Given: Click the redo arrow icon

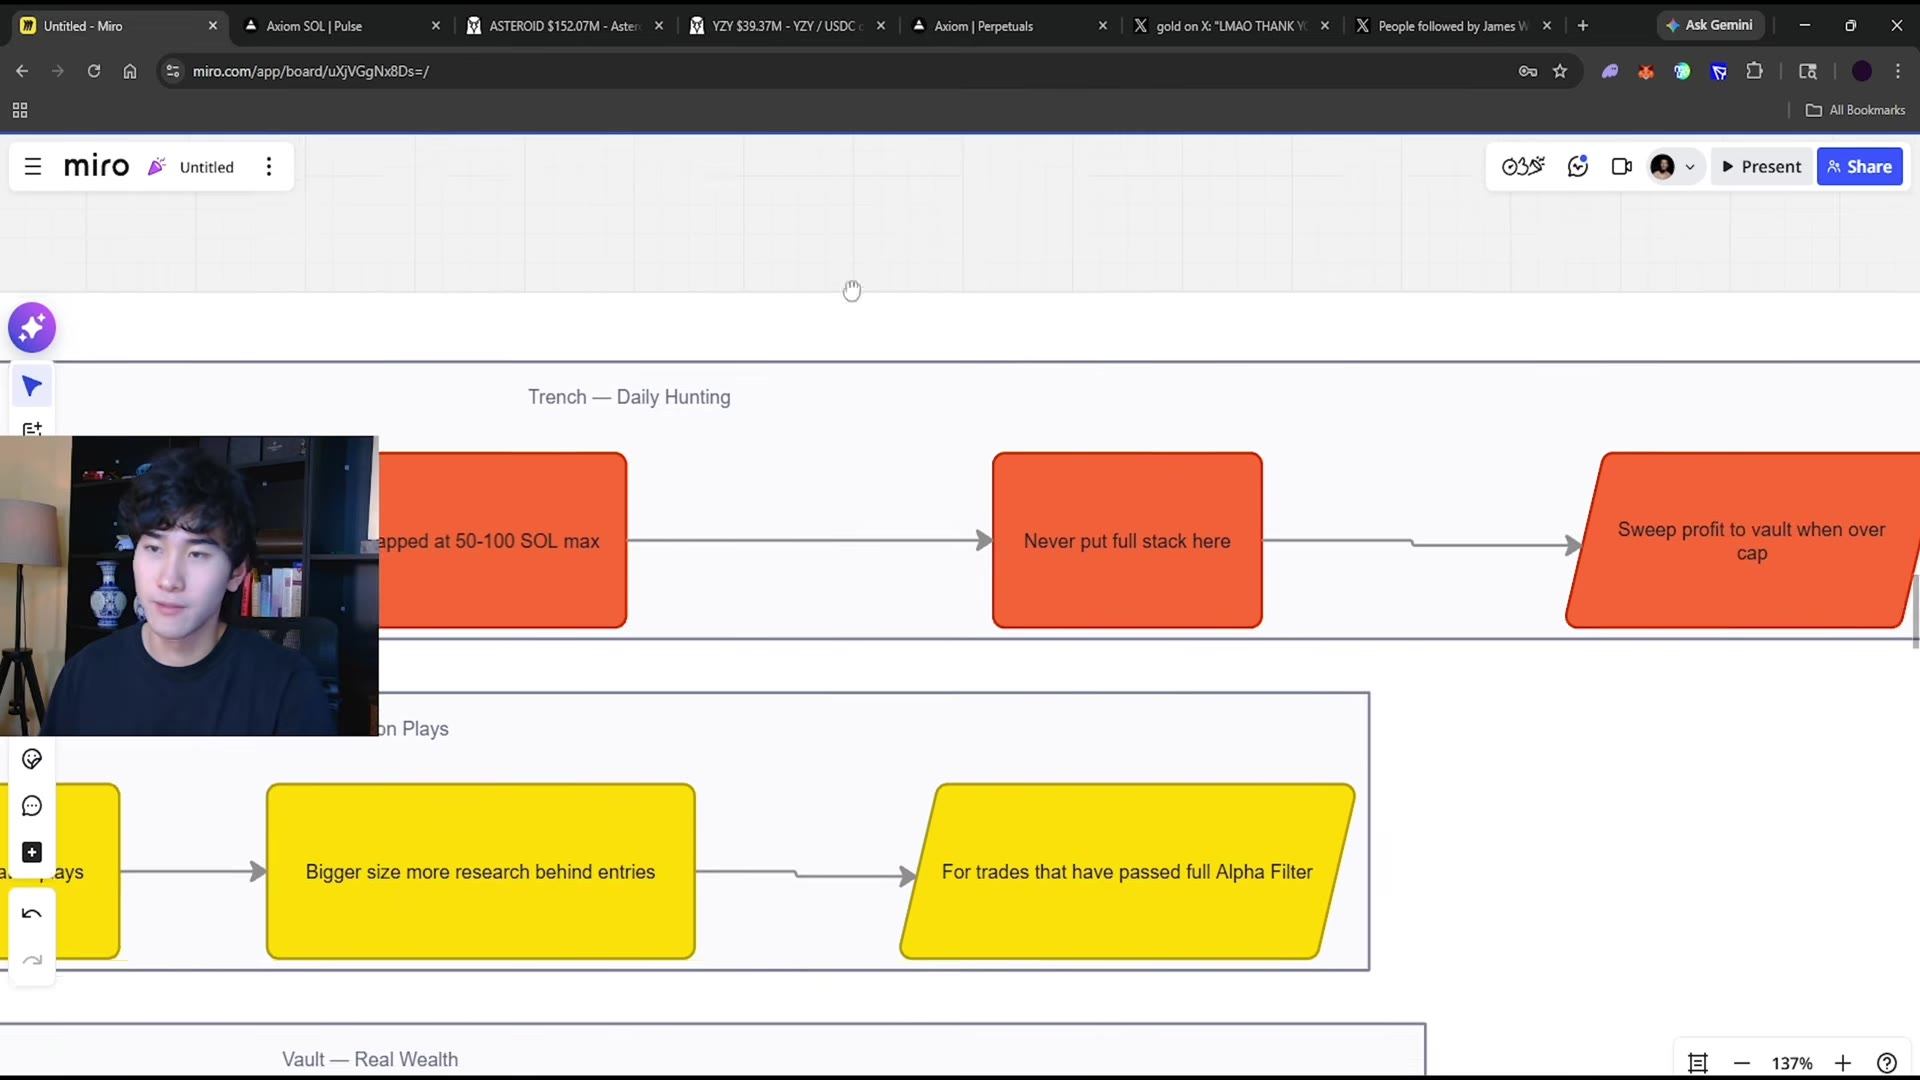Looking at the screenshot, I should (x=32, y=960).
